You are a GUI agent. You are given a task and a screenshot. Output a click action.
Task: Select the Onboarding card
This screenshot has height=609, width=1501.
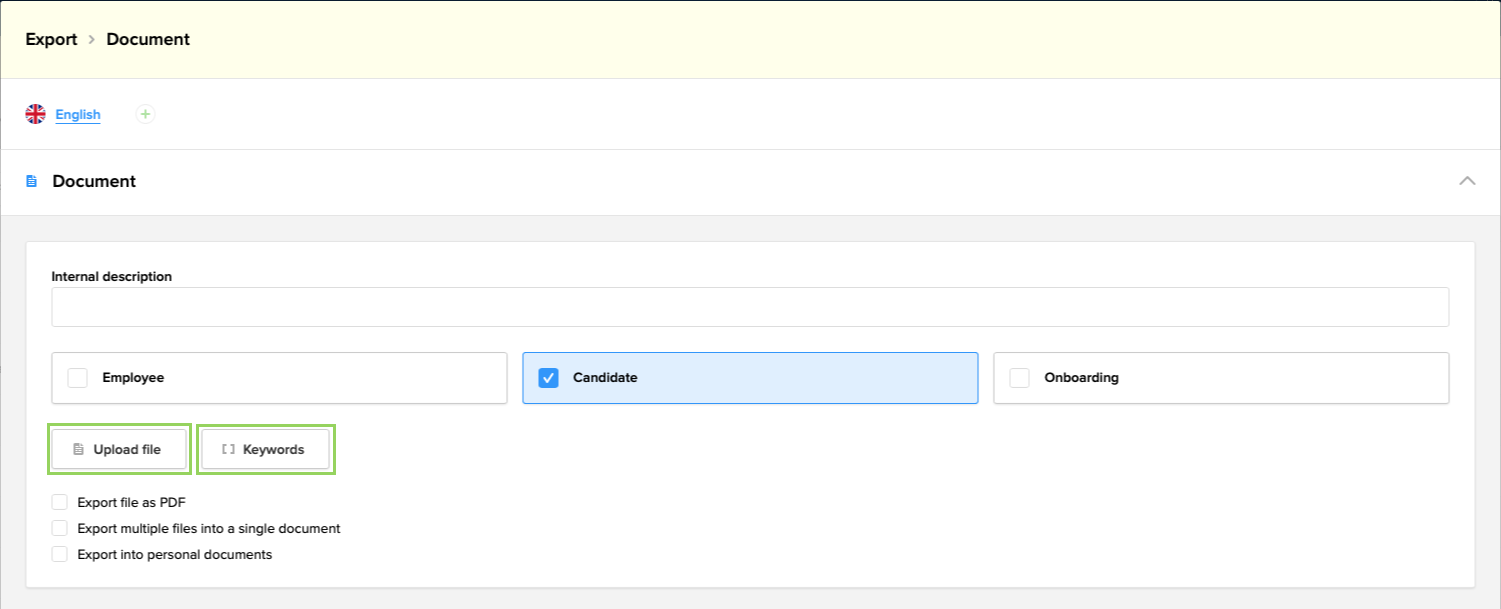[1220, 378]
